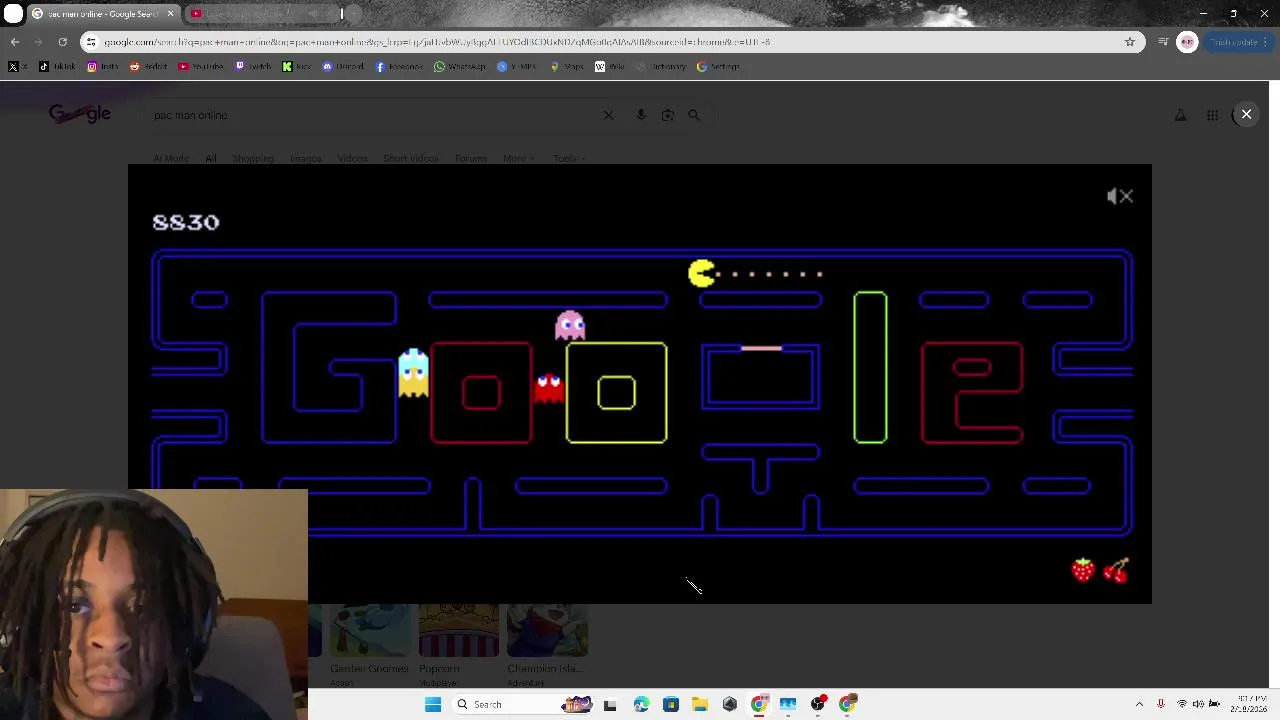Image resolution: width=1280 pixels, height=720 pixels.
Task: Open the system tray volume icon
Action: (1198, 704)
